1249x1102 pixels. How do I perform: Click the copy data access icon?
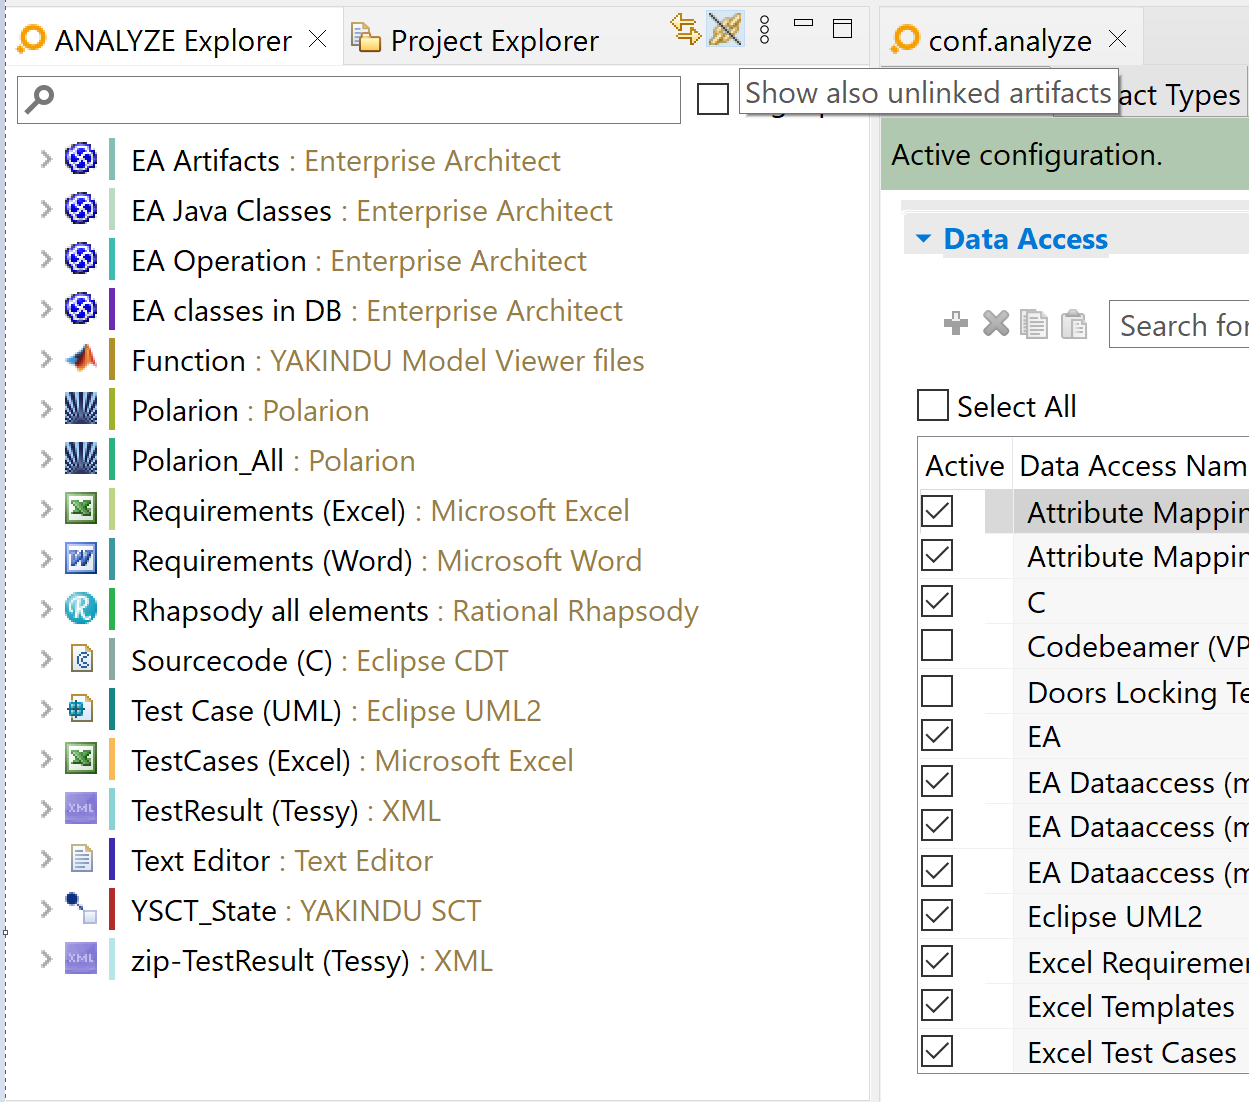(x=1034, y=324)
